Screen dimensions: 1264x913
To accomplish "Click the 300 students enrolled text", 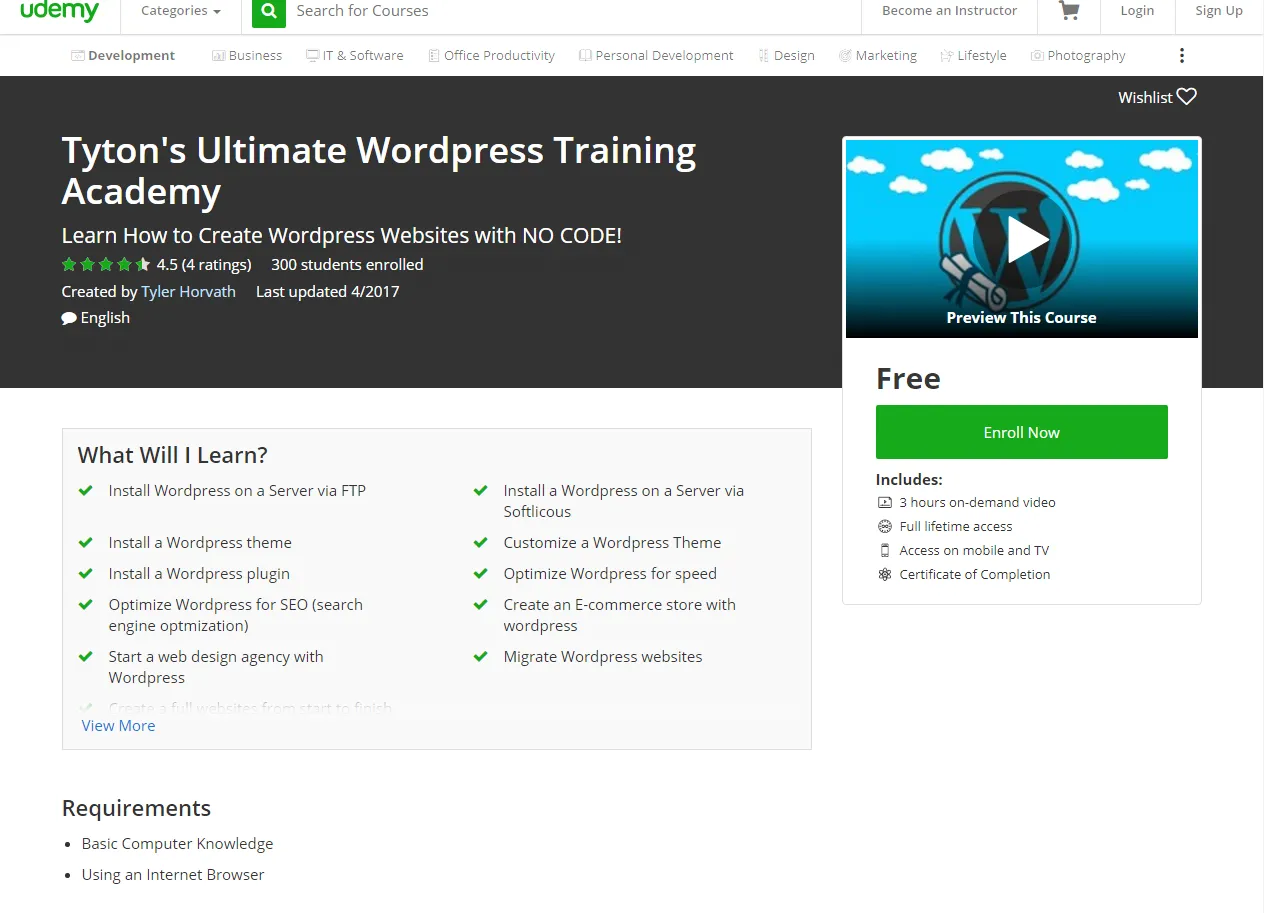I will pyautogui.click(x=347, y=265).
